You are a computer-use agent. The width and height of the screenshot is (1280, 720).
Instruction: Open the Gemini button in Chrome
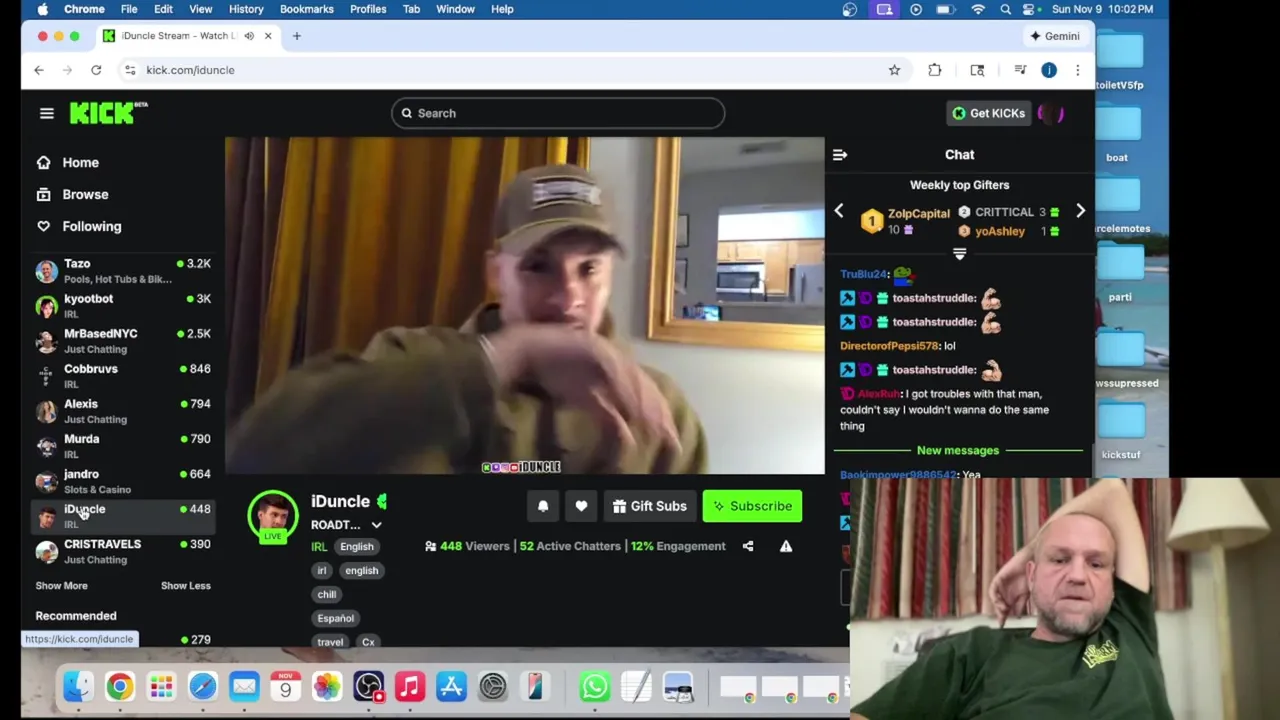pyautogui.click(x=1055, y=36)
